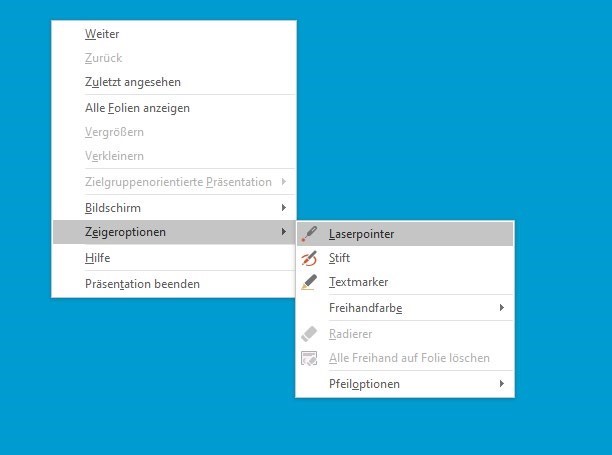Viewport: 612px width, 455px height.
Task: Expand the Pfeiloptionen submenu arrow
Action: coord(501,384)
